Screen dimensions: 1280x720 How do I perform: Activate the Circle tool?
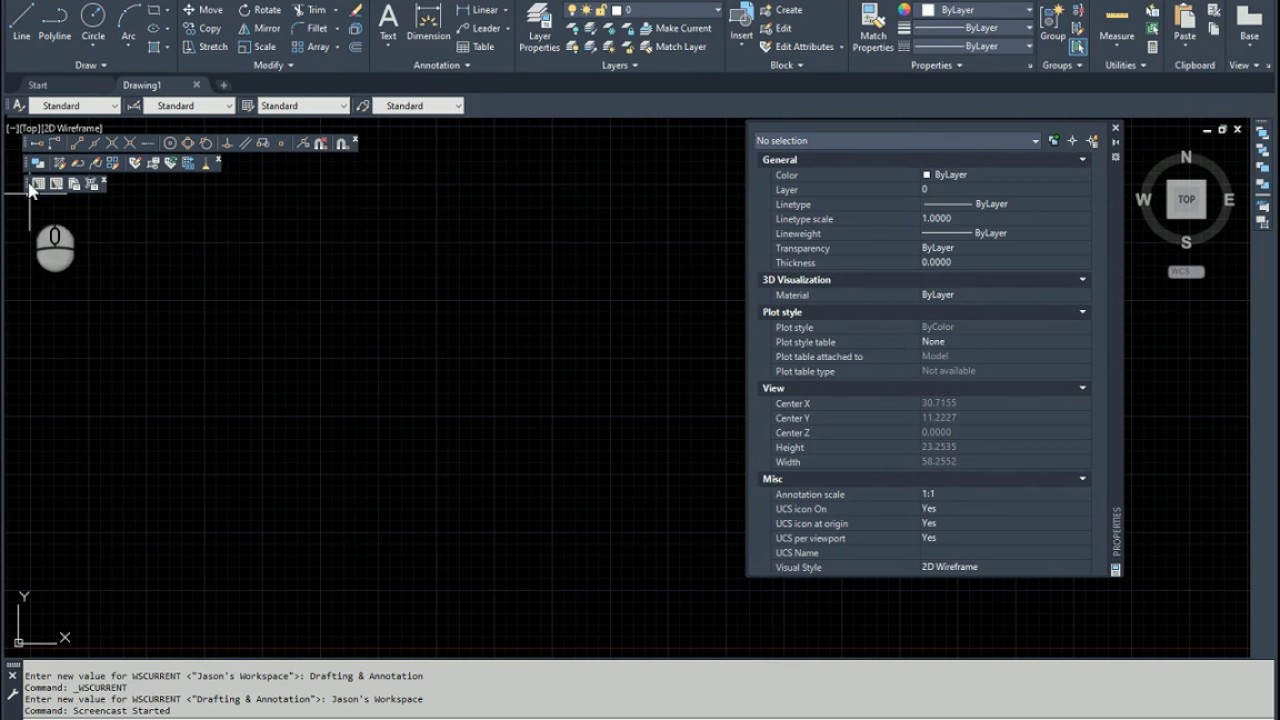click(93, 23)
